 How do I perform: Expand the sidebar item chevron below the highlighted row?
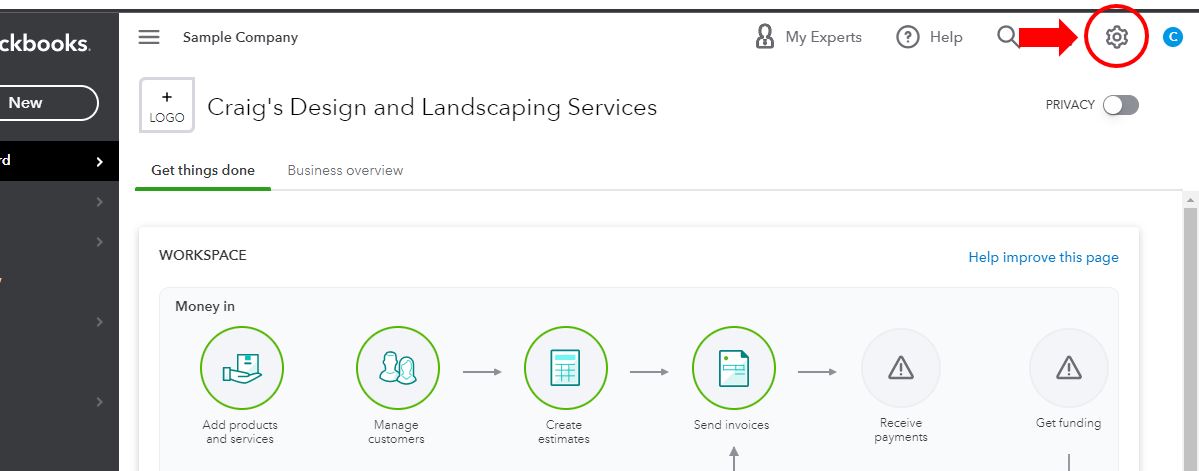tap(99, 202)
